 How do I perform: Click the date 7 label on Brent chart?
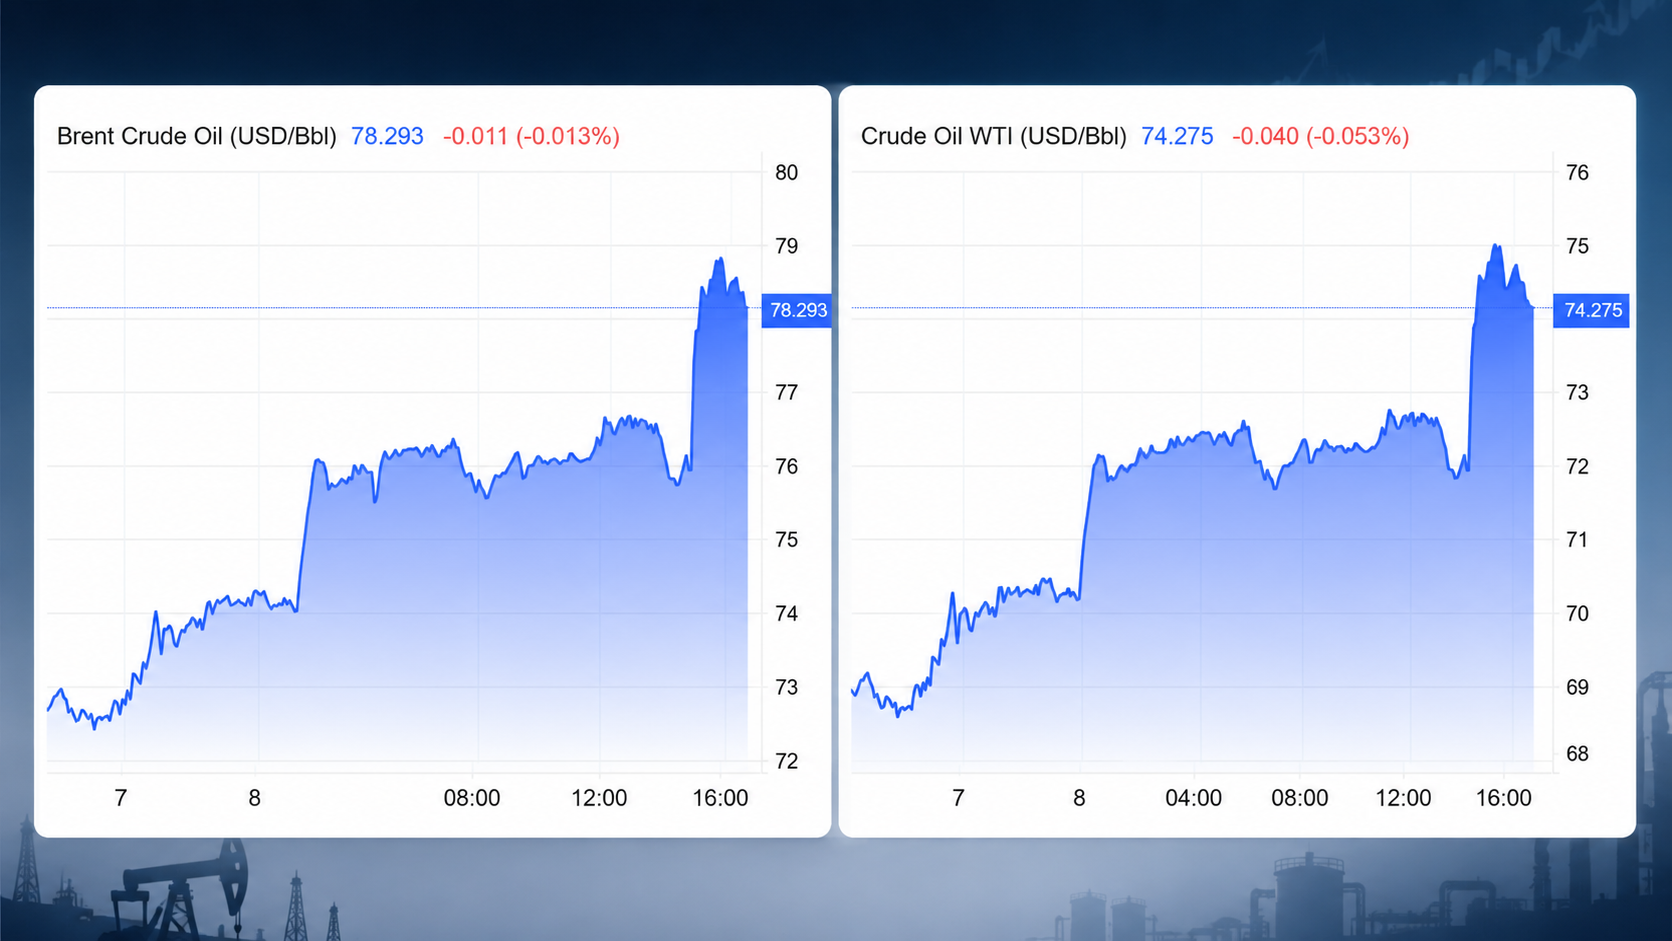pyautogui.click(x=121, y=798)
